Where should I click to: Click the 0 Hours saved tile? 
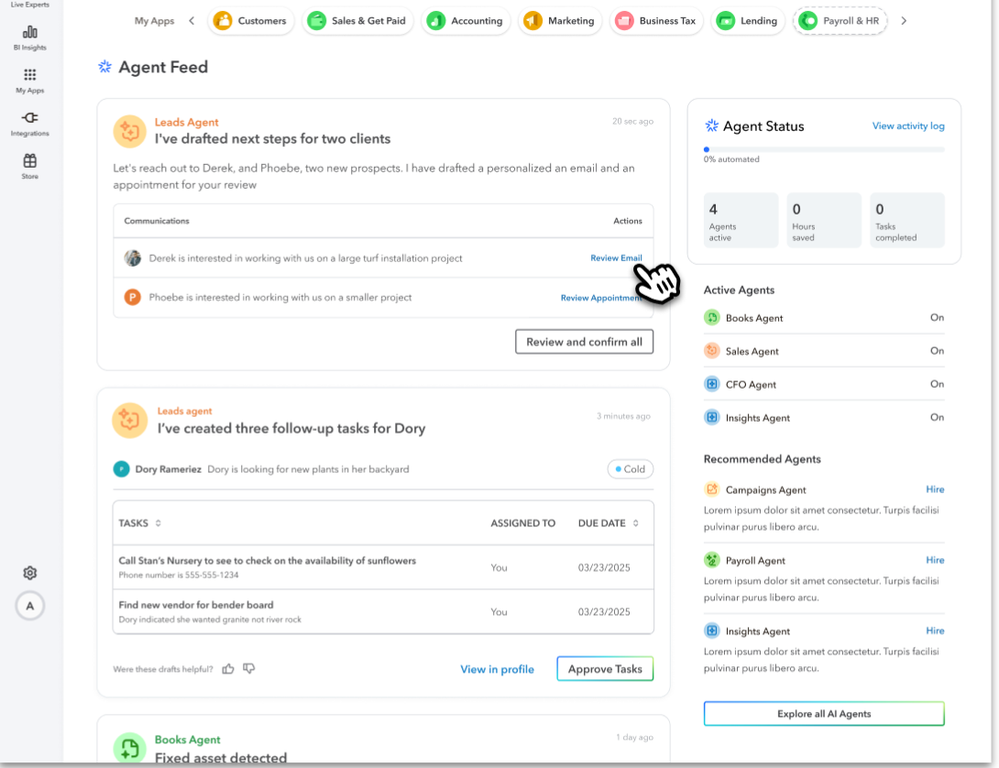[824, 221]
